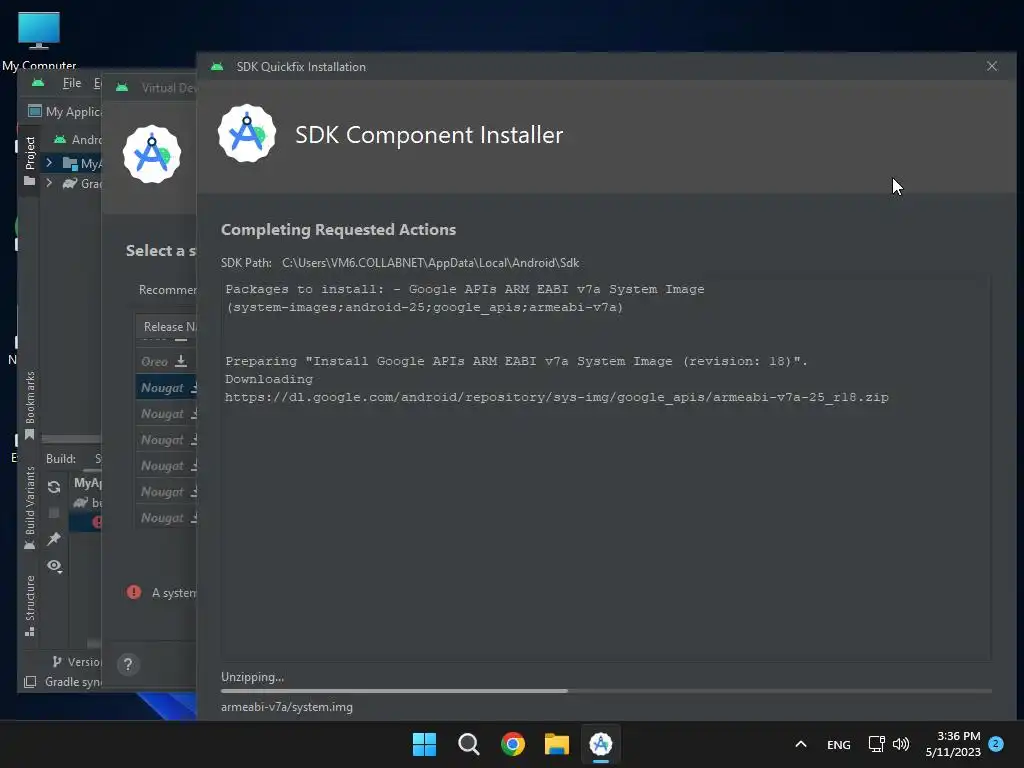Select the MyAp root node in the Build tree
This screenshot has height=768, width=1024.
pos(88,483)
